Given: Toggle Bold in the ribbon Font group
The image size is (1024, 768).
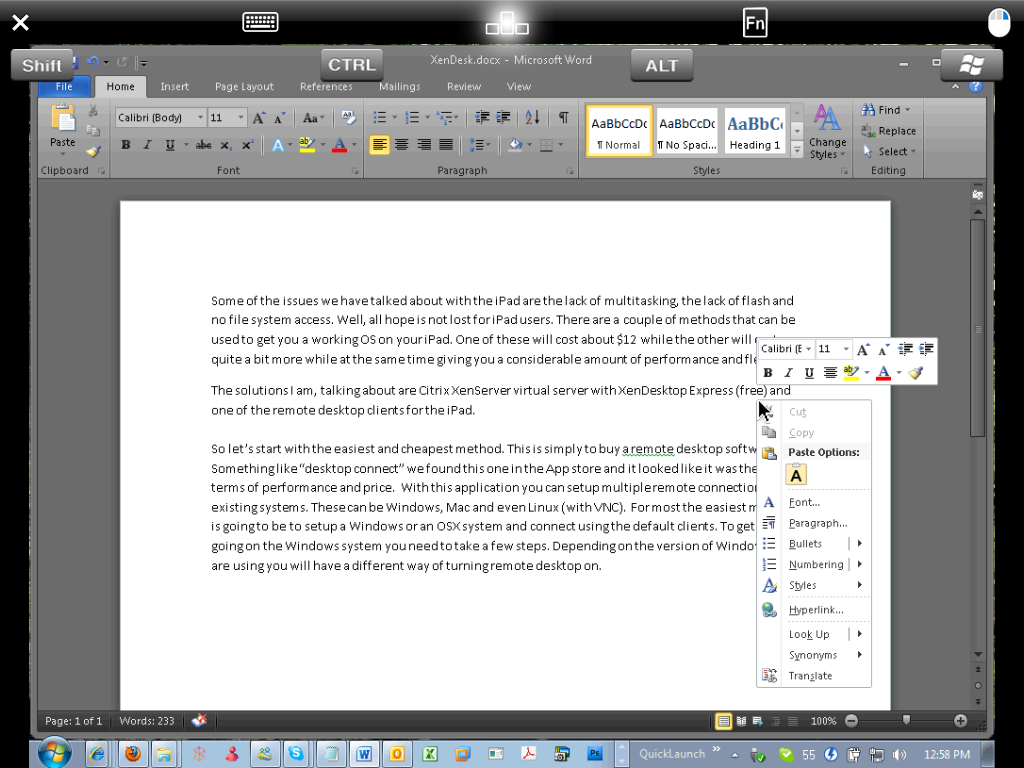Looking at the screenshot, I should (125, 145).
